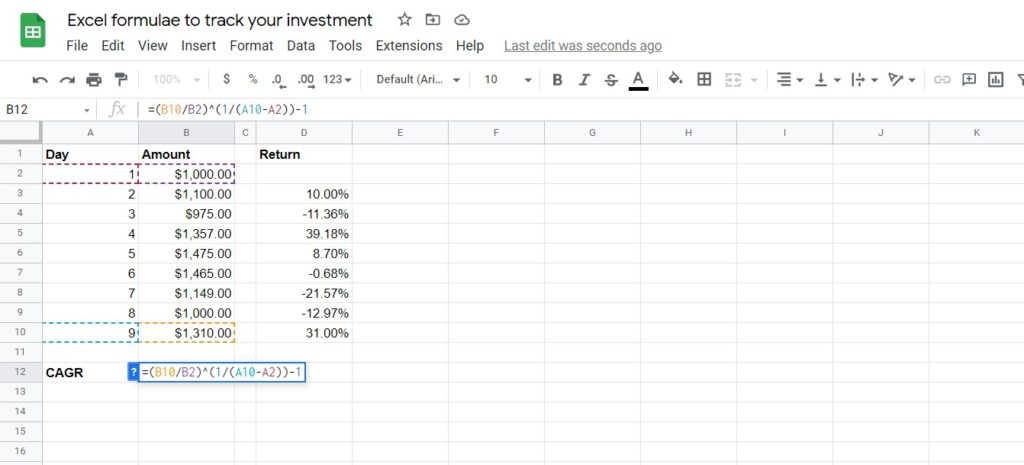Open the fill color bucket tool
The height and width of the screenshot is (465, 1024).
(x=675, y=80)
